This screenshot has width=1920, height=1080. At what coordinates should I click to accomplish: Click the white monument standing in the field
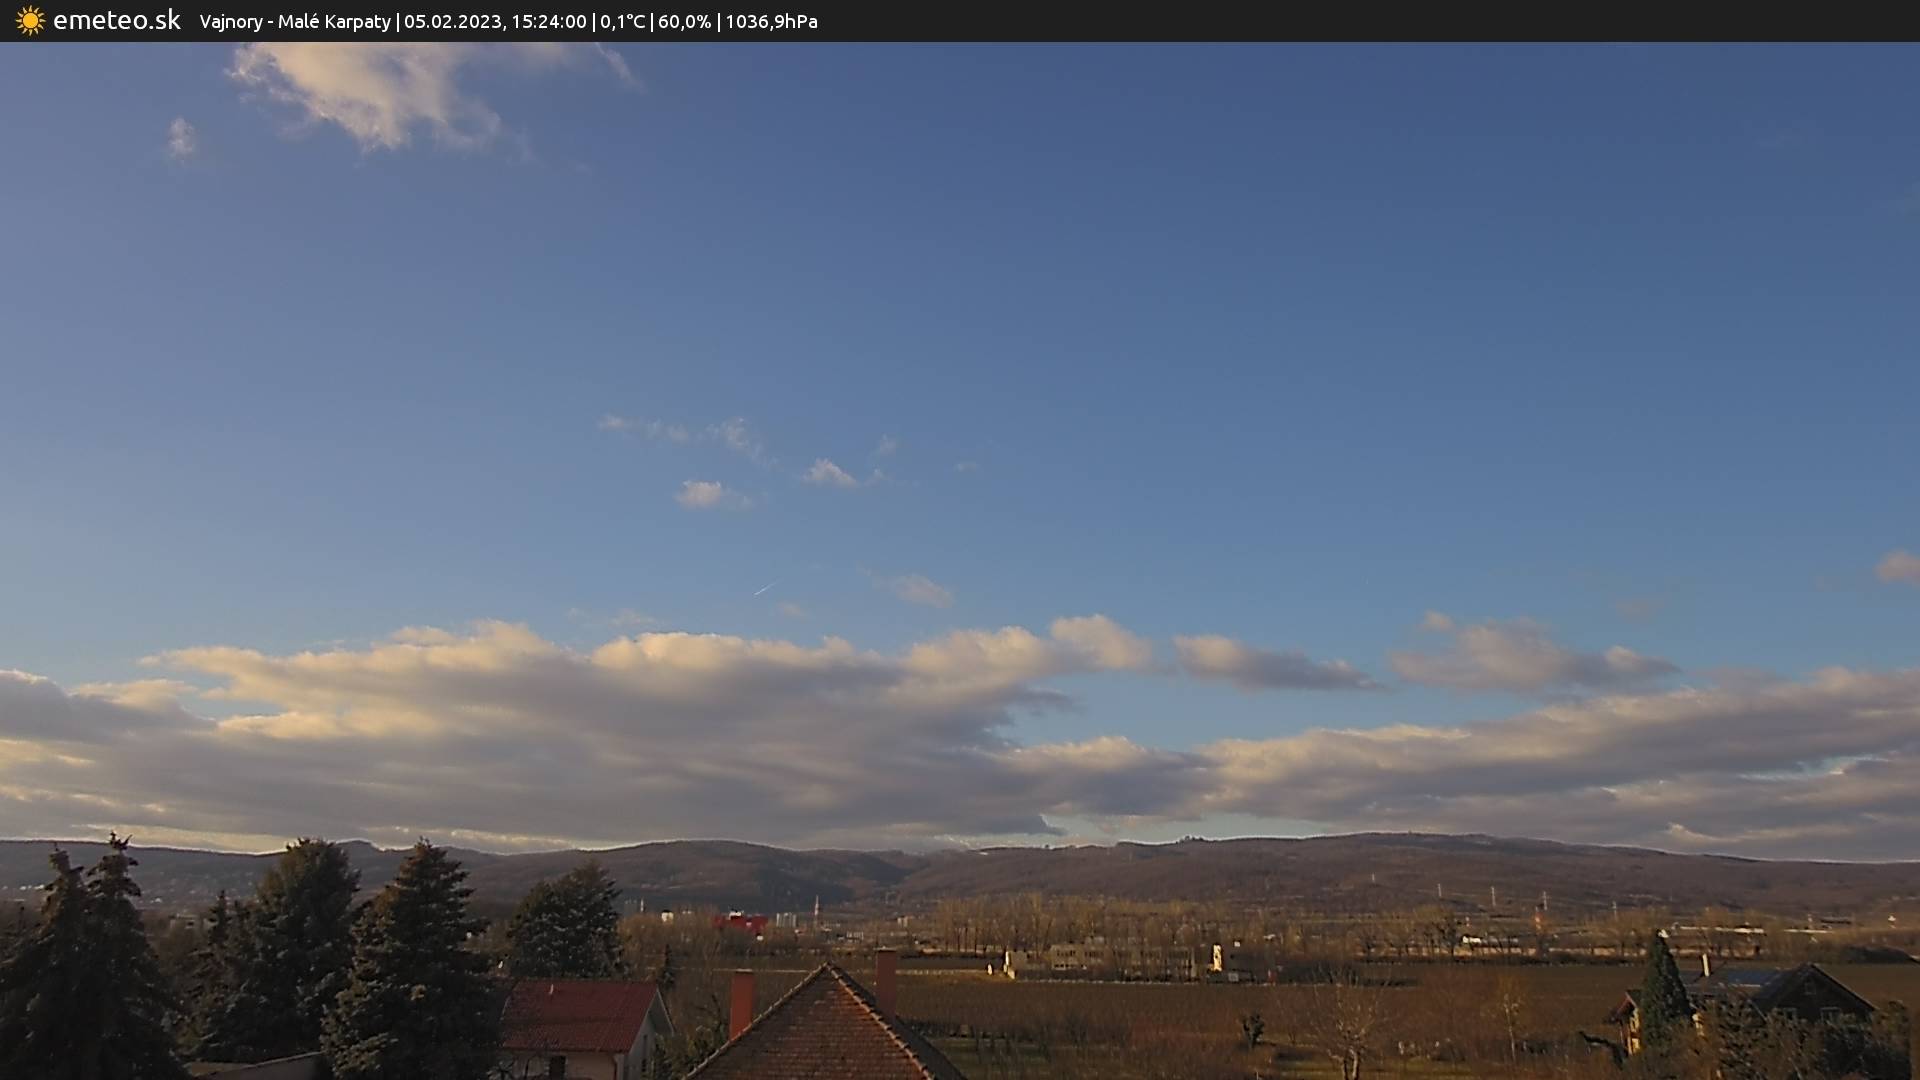click(x=1216, y=958)
